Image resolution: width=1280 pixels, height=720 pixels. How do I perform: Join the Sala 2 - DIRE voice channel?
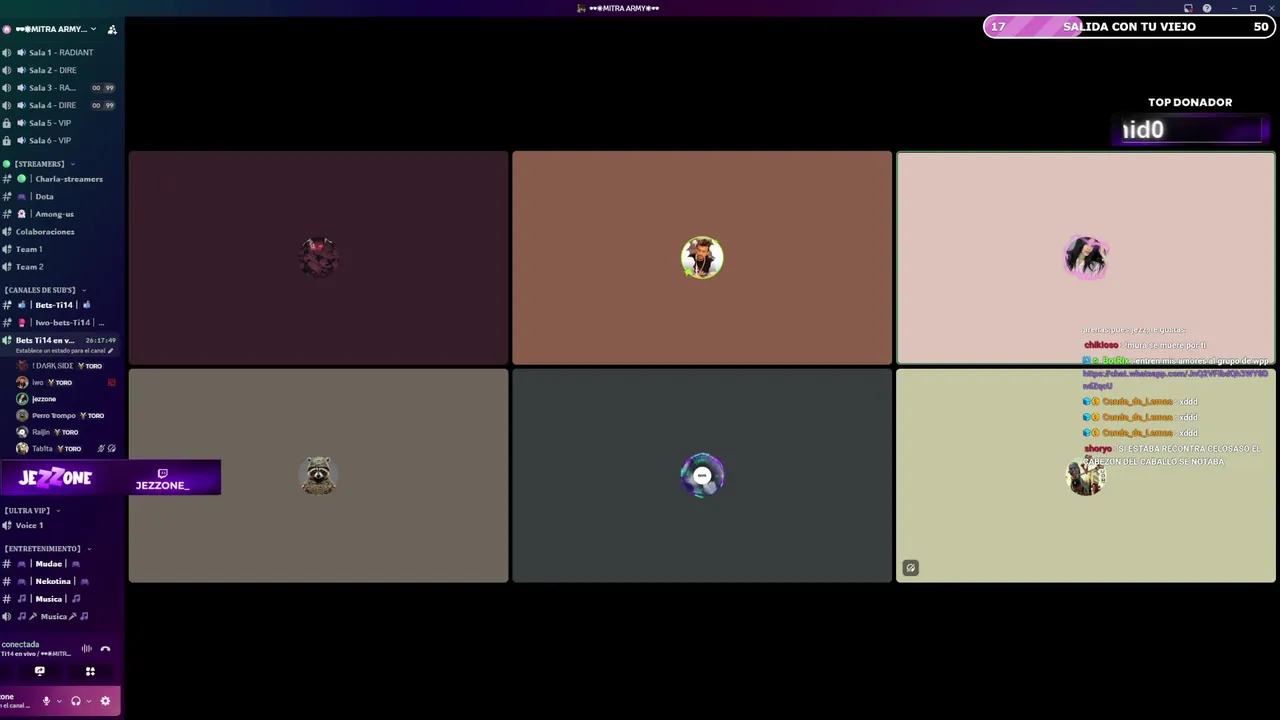point(60,70)
